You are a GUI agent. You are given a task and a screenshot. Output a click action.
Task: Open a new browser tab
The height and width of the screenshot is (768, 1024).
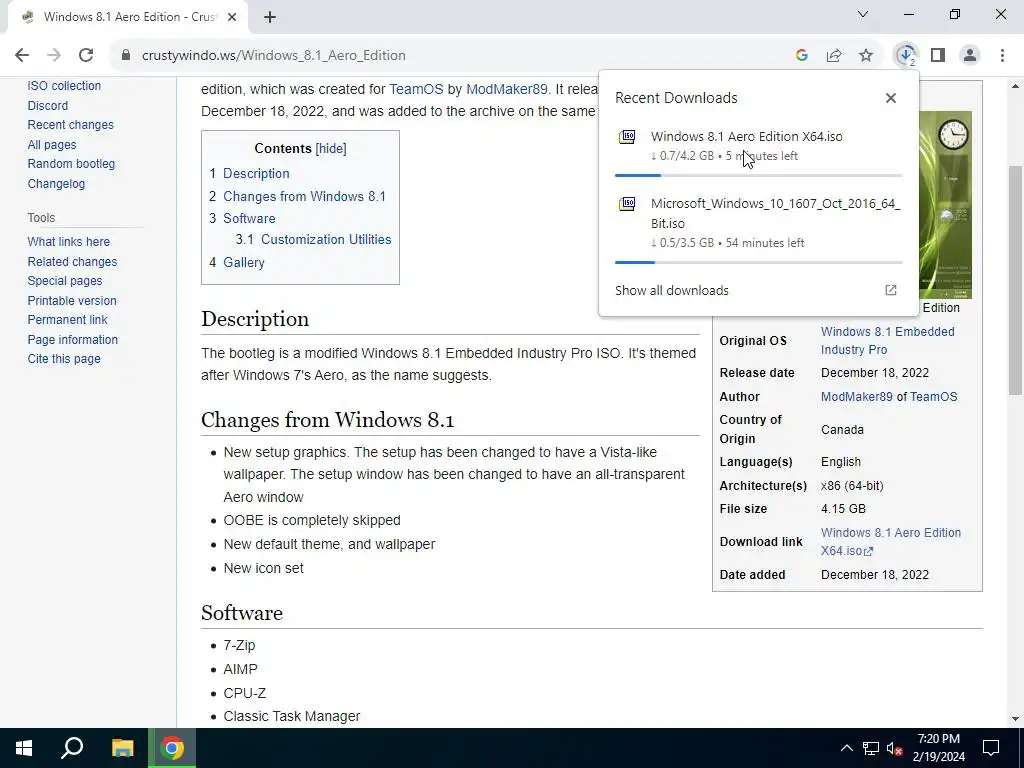pos(270,17)
